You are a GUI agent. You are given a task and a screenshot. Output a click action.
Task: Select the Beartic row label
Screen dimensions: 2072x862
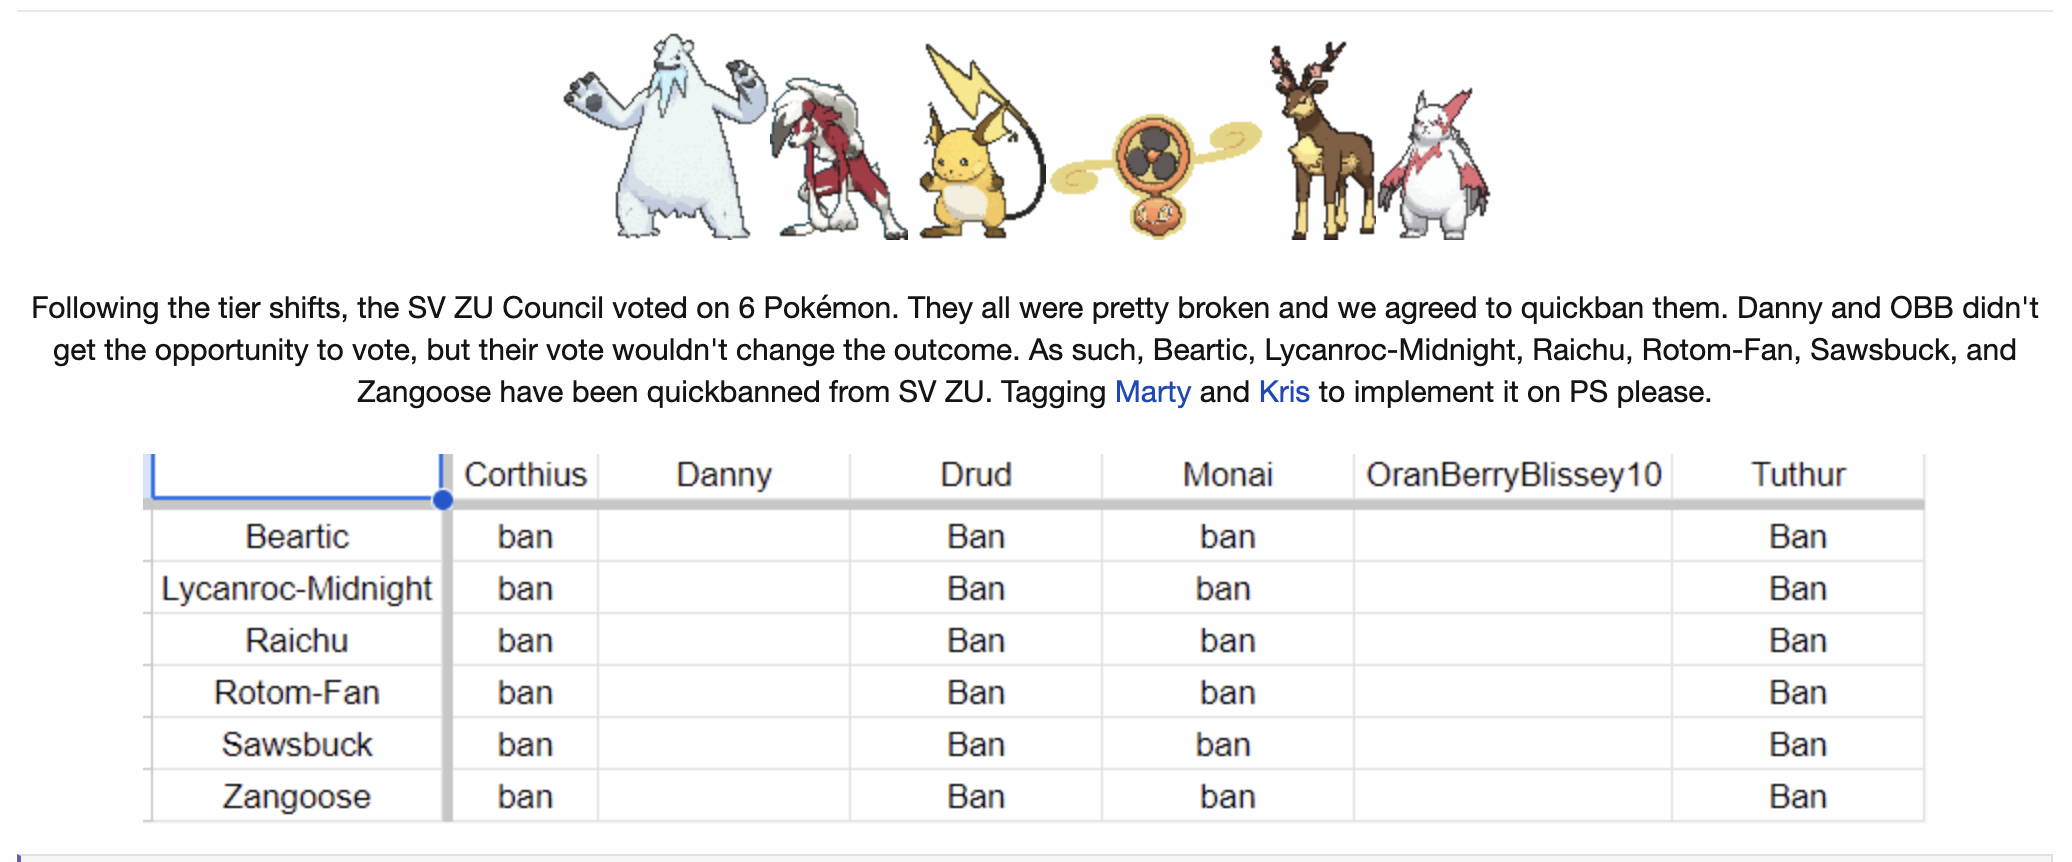(297, 537)
